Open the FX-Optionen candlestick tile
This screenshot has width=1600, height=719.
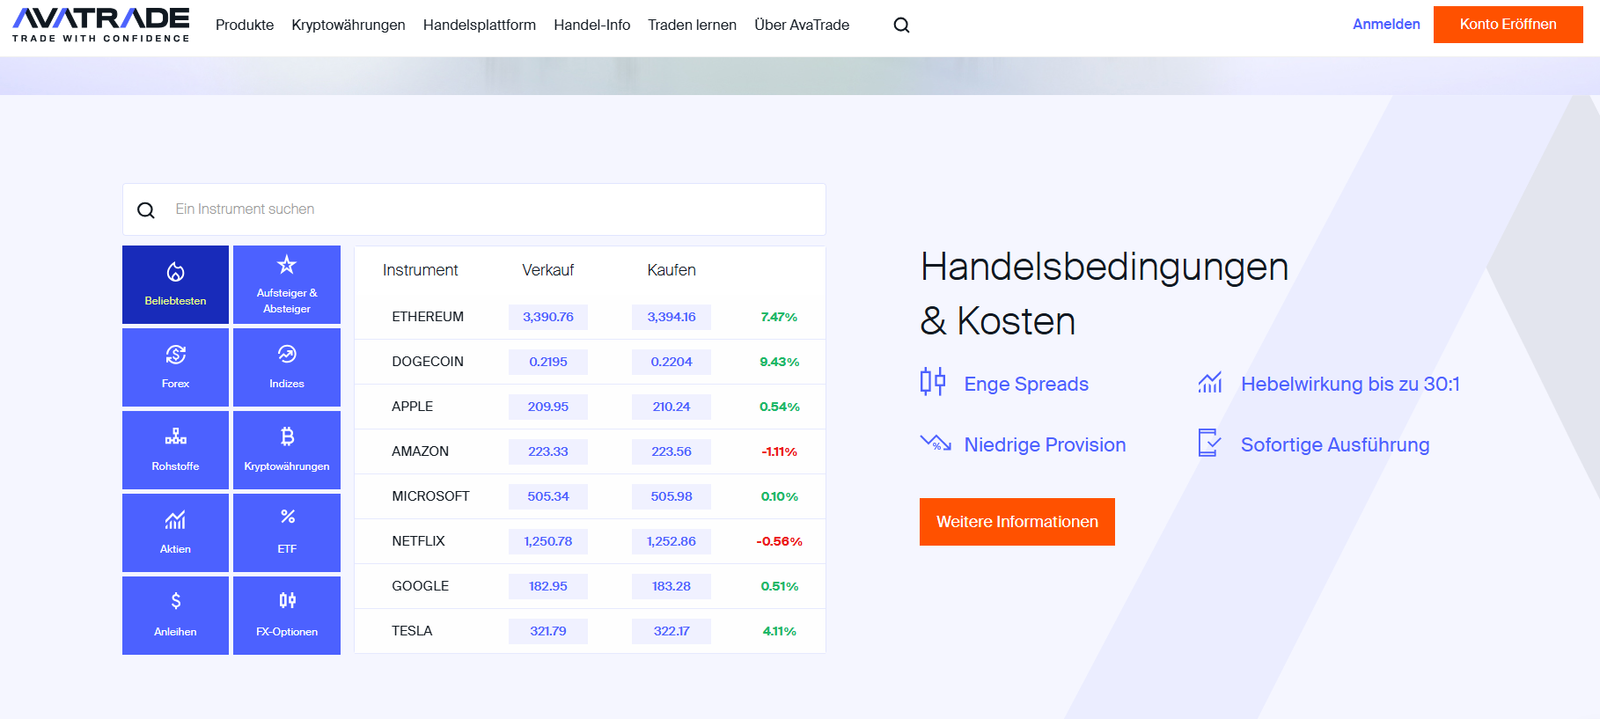(x=287, y=616)
